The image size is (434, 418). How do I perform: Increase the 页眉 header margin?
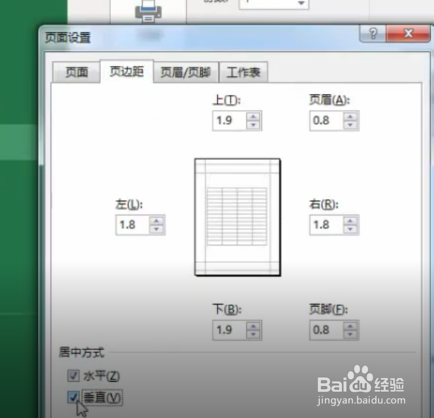tap(350, 116)
